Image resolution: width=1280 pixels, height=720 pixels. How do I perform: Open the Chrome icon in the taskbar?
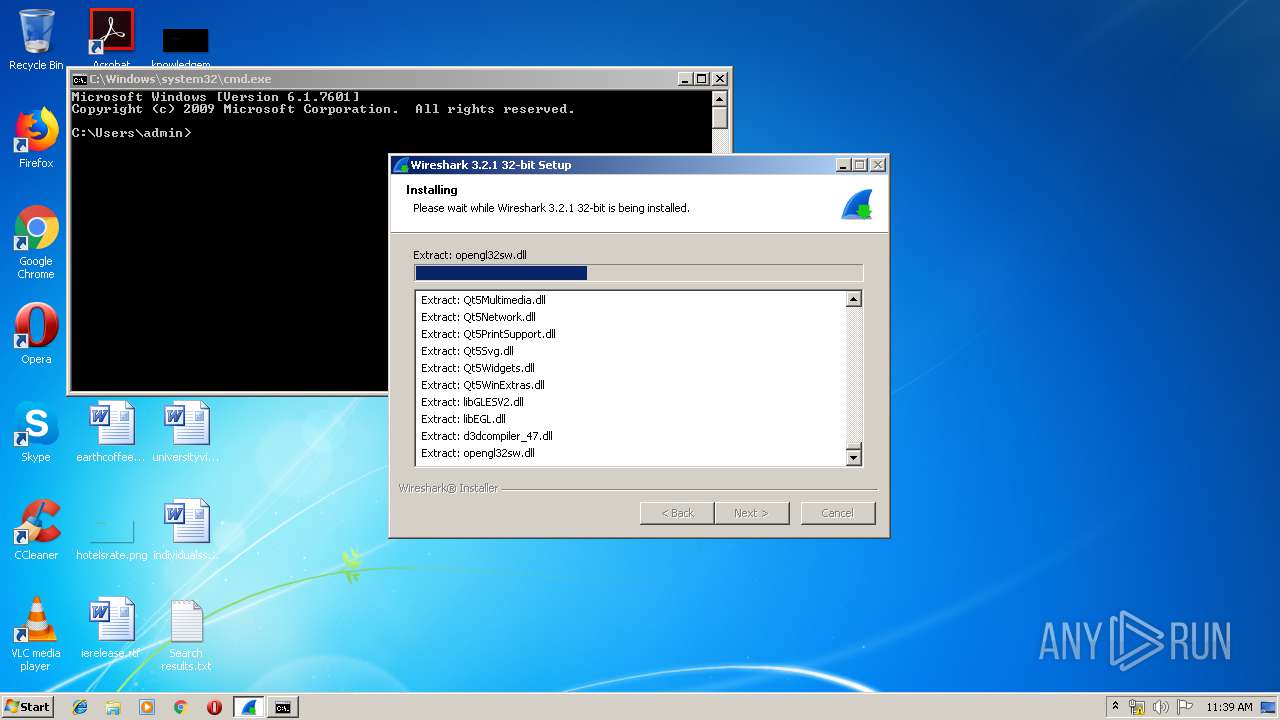click(180, 707)
